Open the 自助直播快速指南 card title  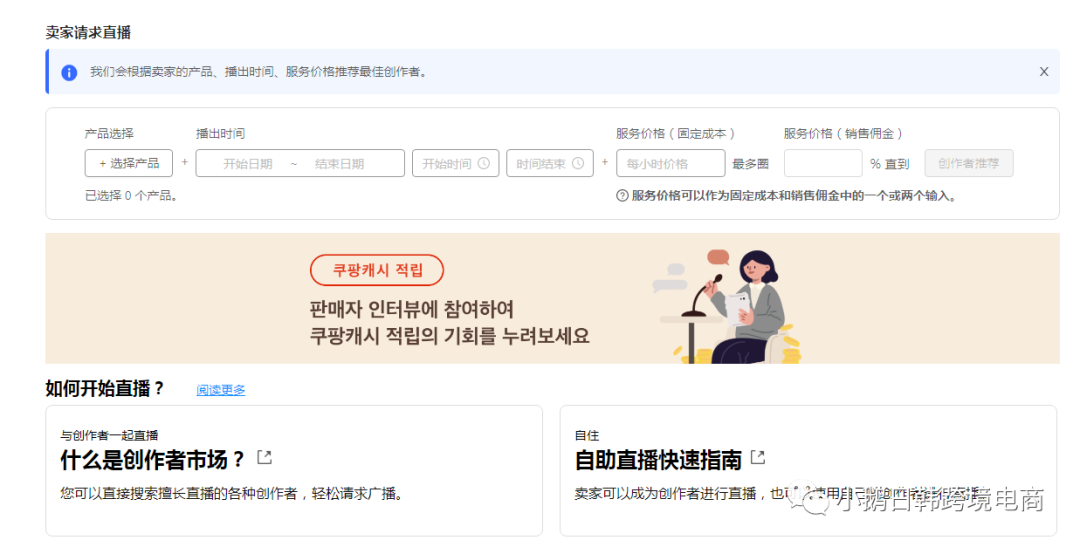(658, 460)
